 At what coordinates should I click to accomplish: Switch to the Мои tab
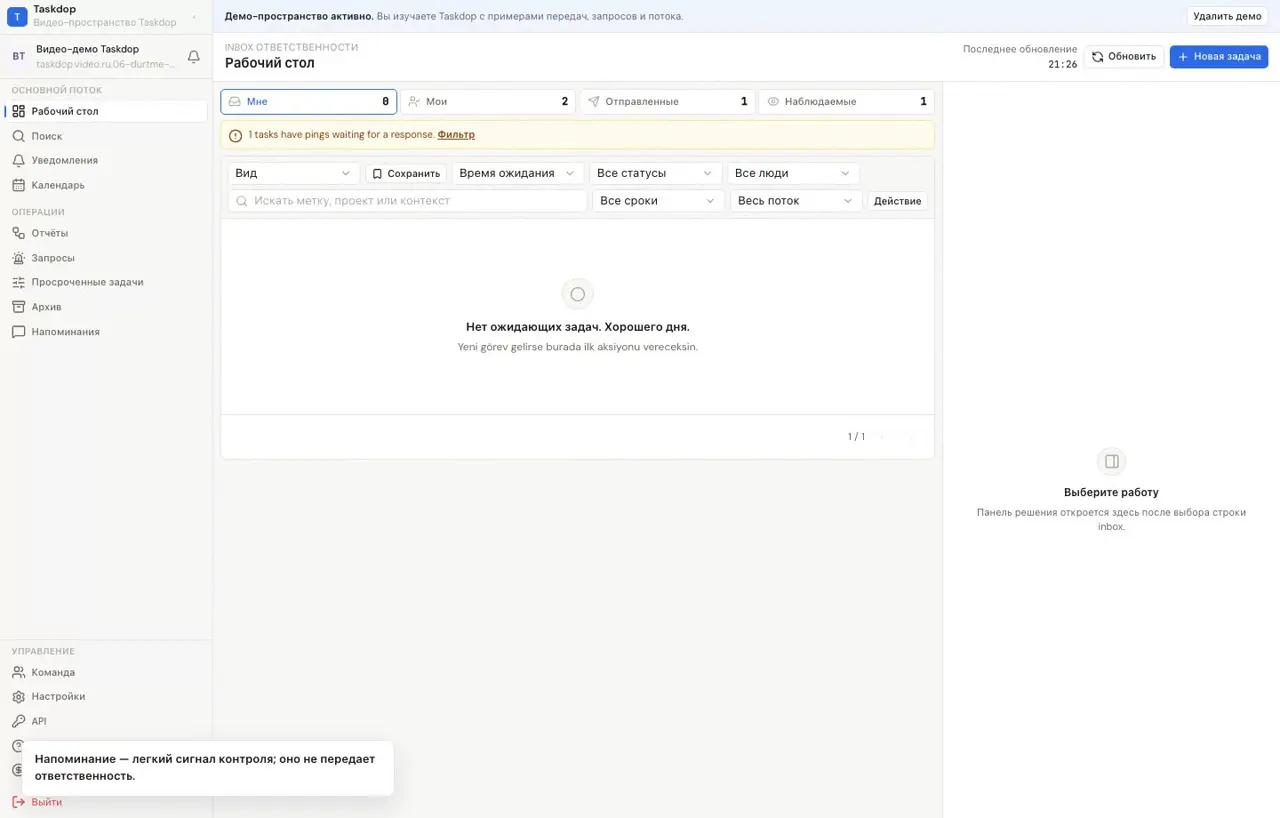(488, 101)
